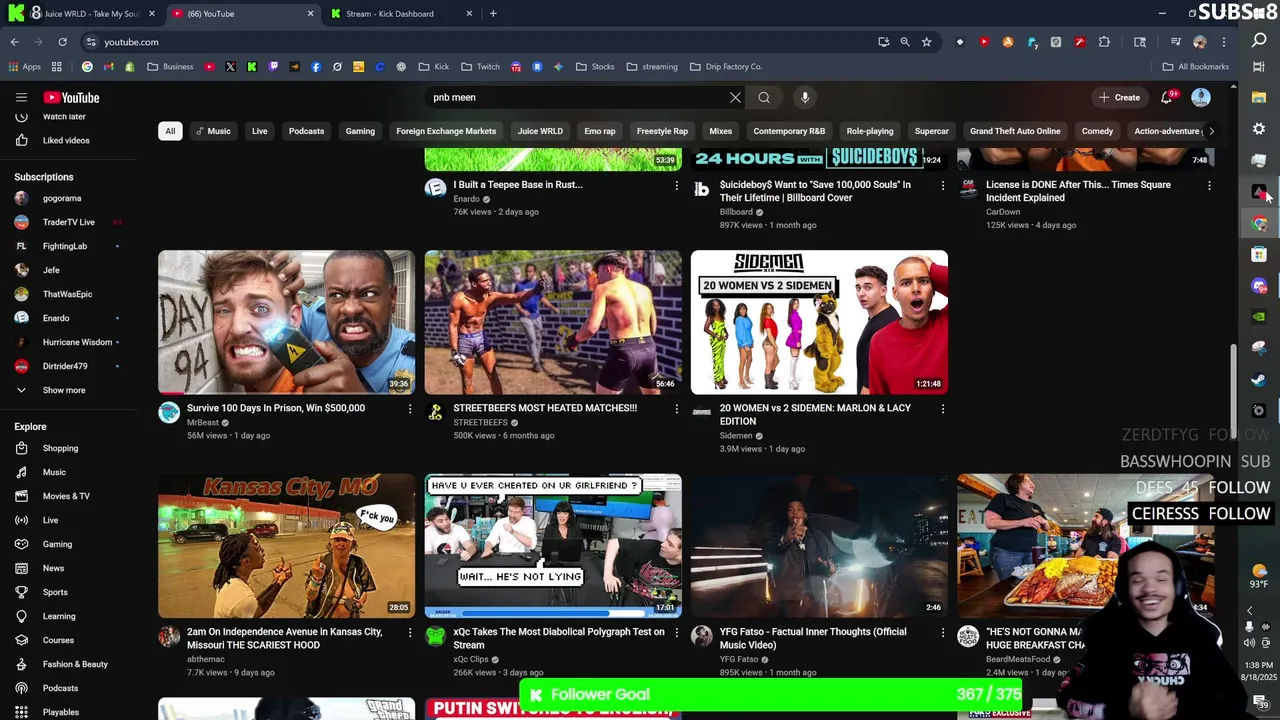Select the Emo rap filter chip

pyautogui.click(x=600, y=131)
